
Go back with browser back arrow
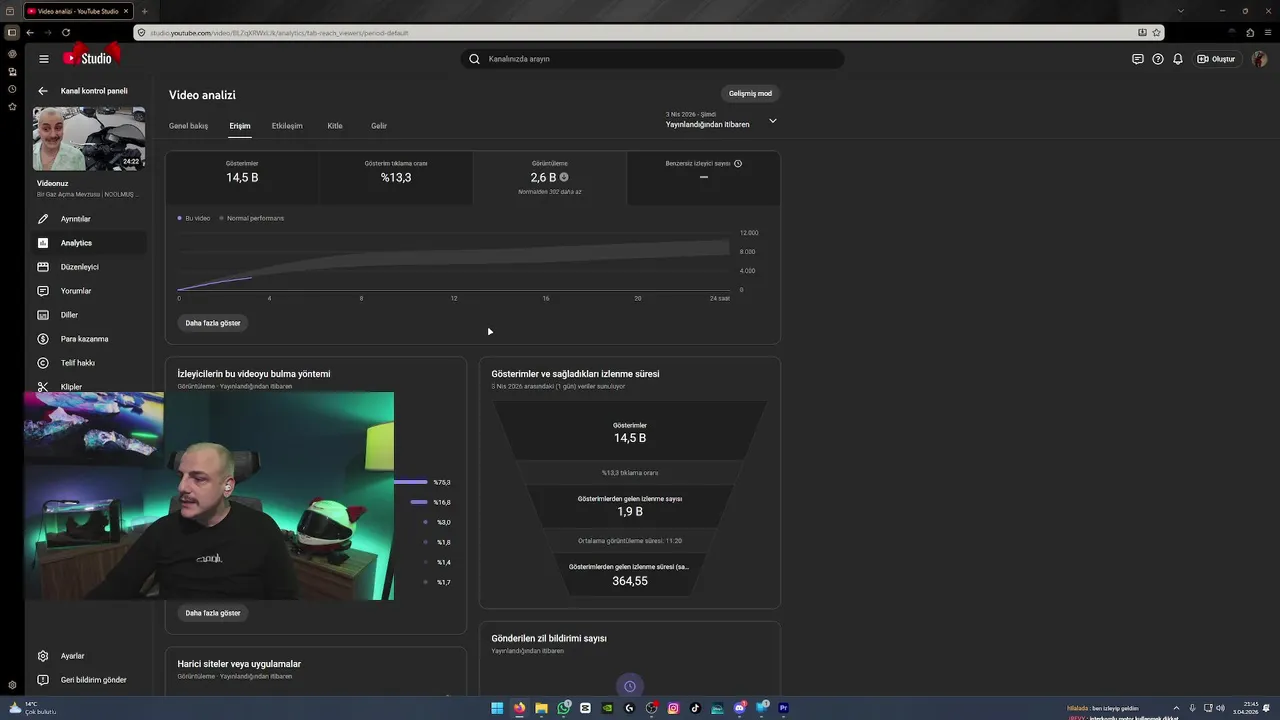pyautogui.click(x=30, y=32)
